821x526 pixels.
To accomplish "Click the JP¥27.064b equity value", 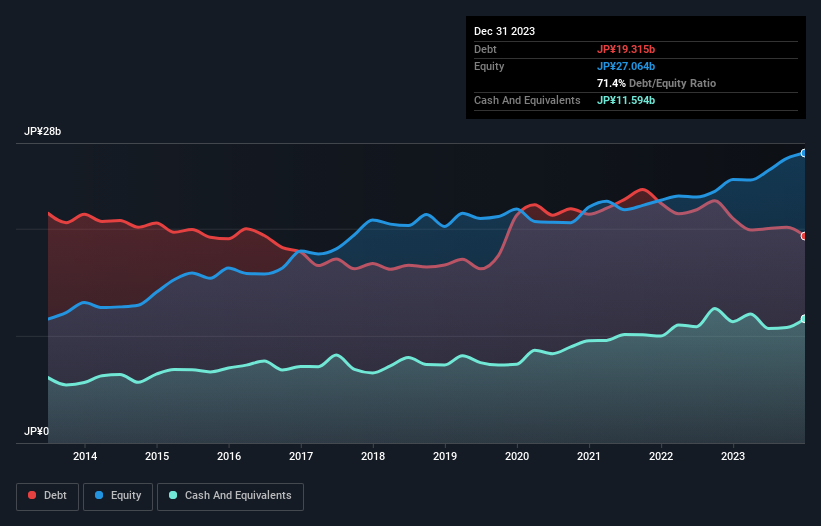I will pyautogui.click(x=626, y=66).
